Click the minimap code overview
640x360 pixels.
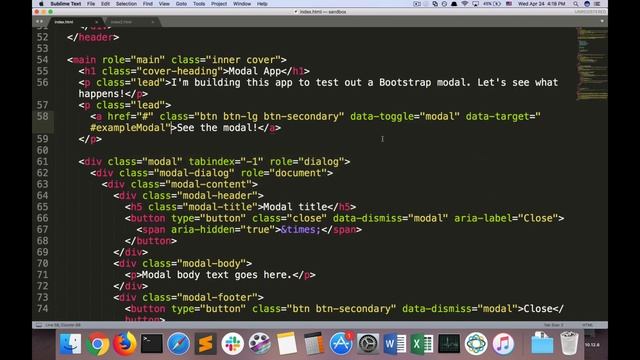coord(592,63)
